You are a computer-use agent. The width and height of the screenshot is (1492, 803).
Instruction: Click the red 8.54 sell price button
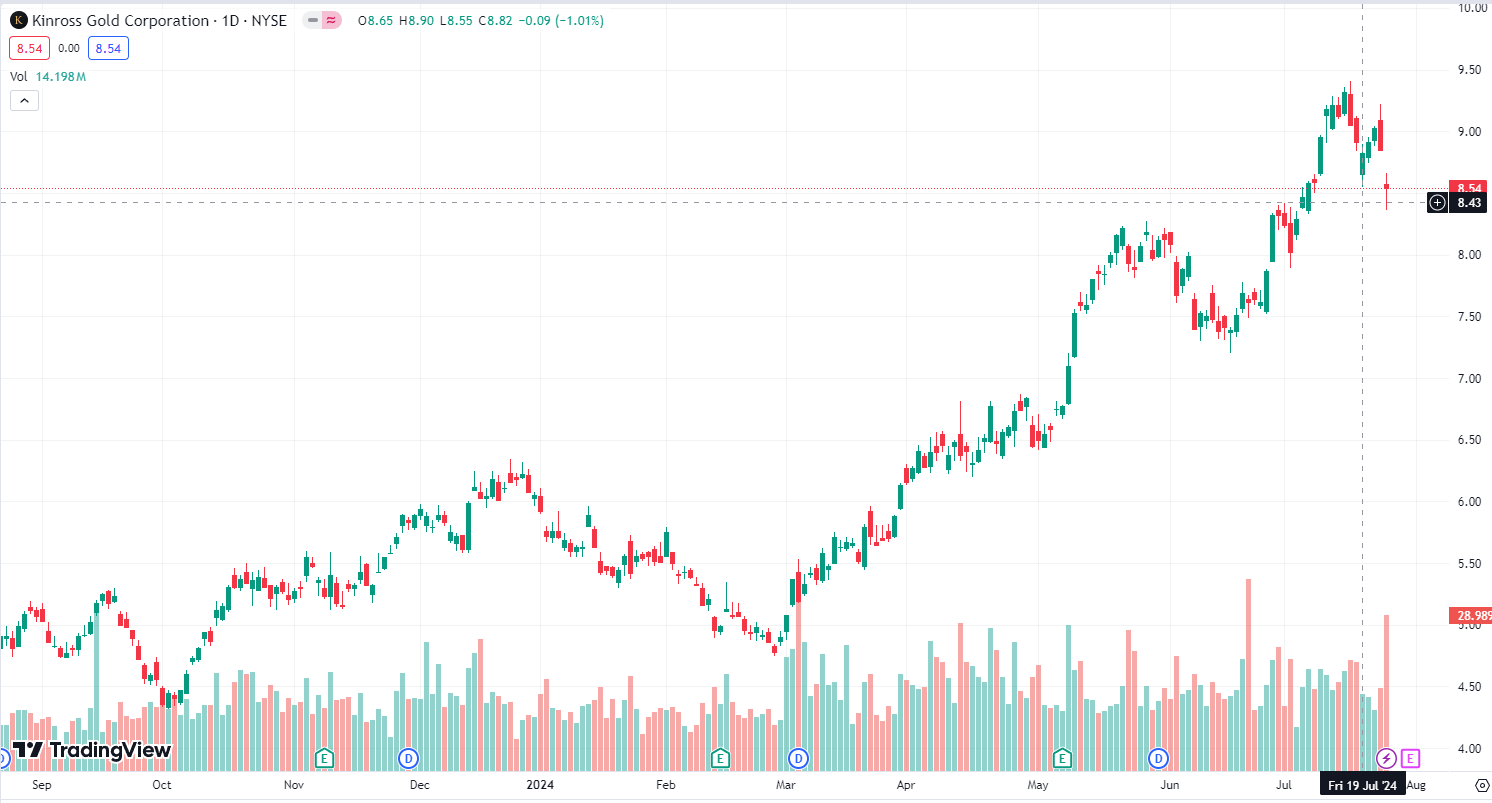pos(27,47)
